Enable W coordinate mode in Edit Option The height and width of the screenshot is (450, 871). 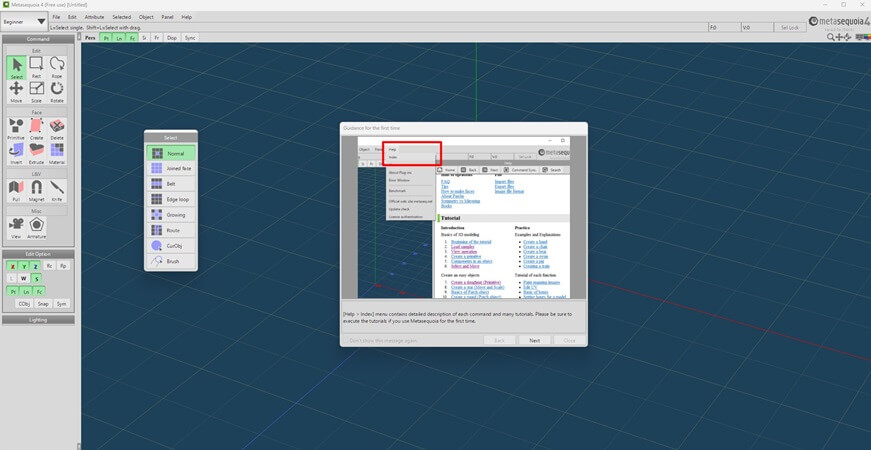click(24, 278)
